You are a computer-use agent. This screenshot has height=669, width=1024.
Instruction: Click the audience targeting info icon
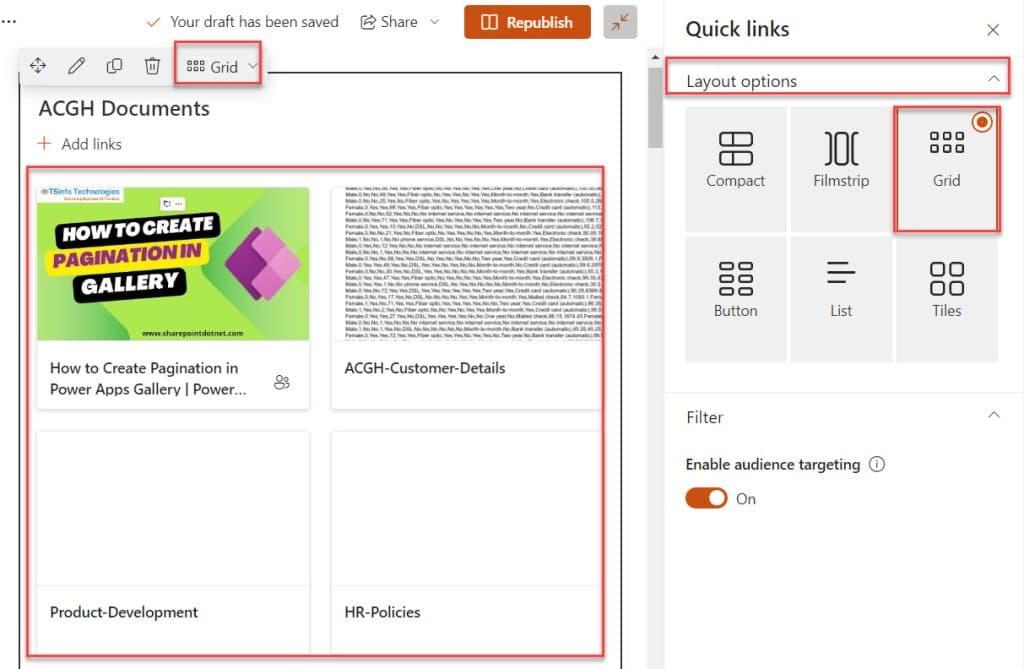[876, 464]
